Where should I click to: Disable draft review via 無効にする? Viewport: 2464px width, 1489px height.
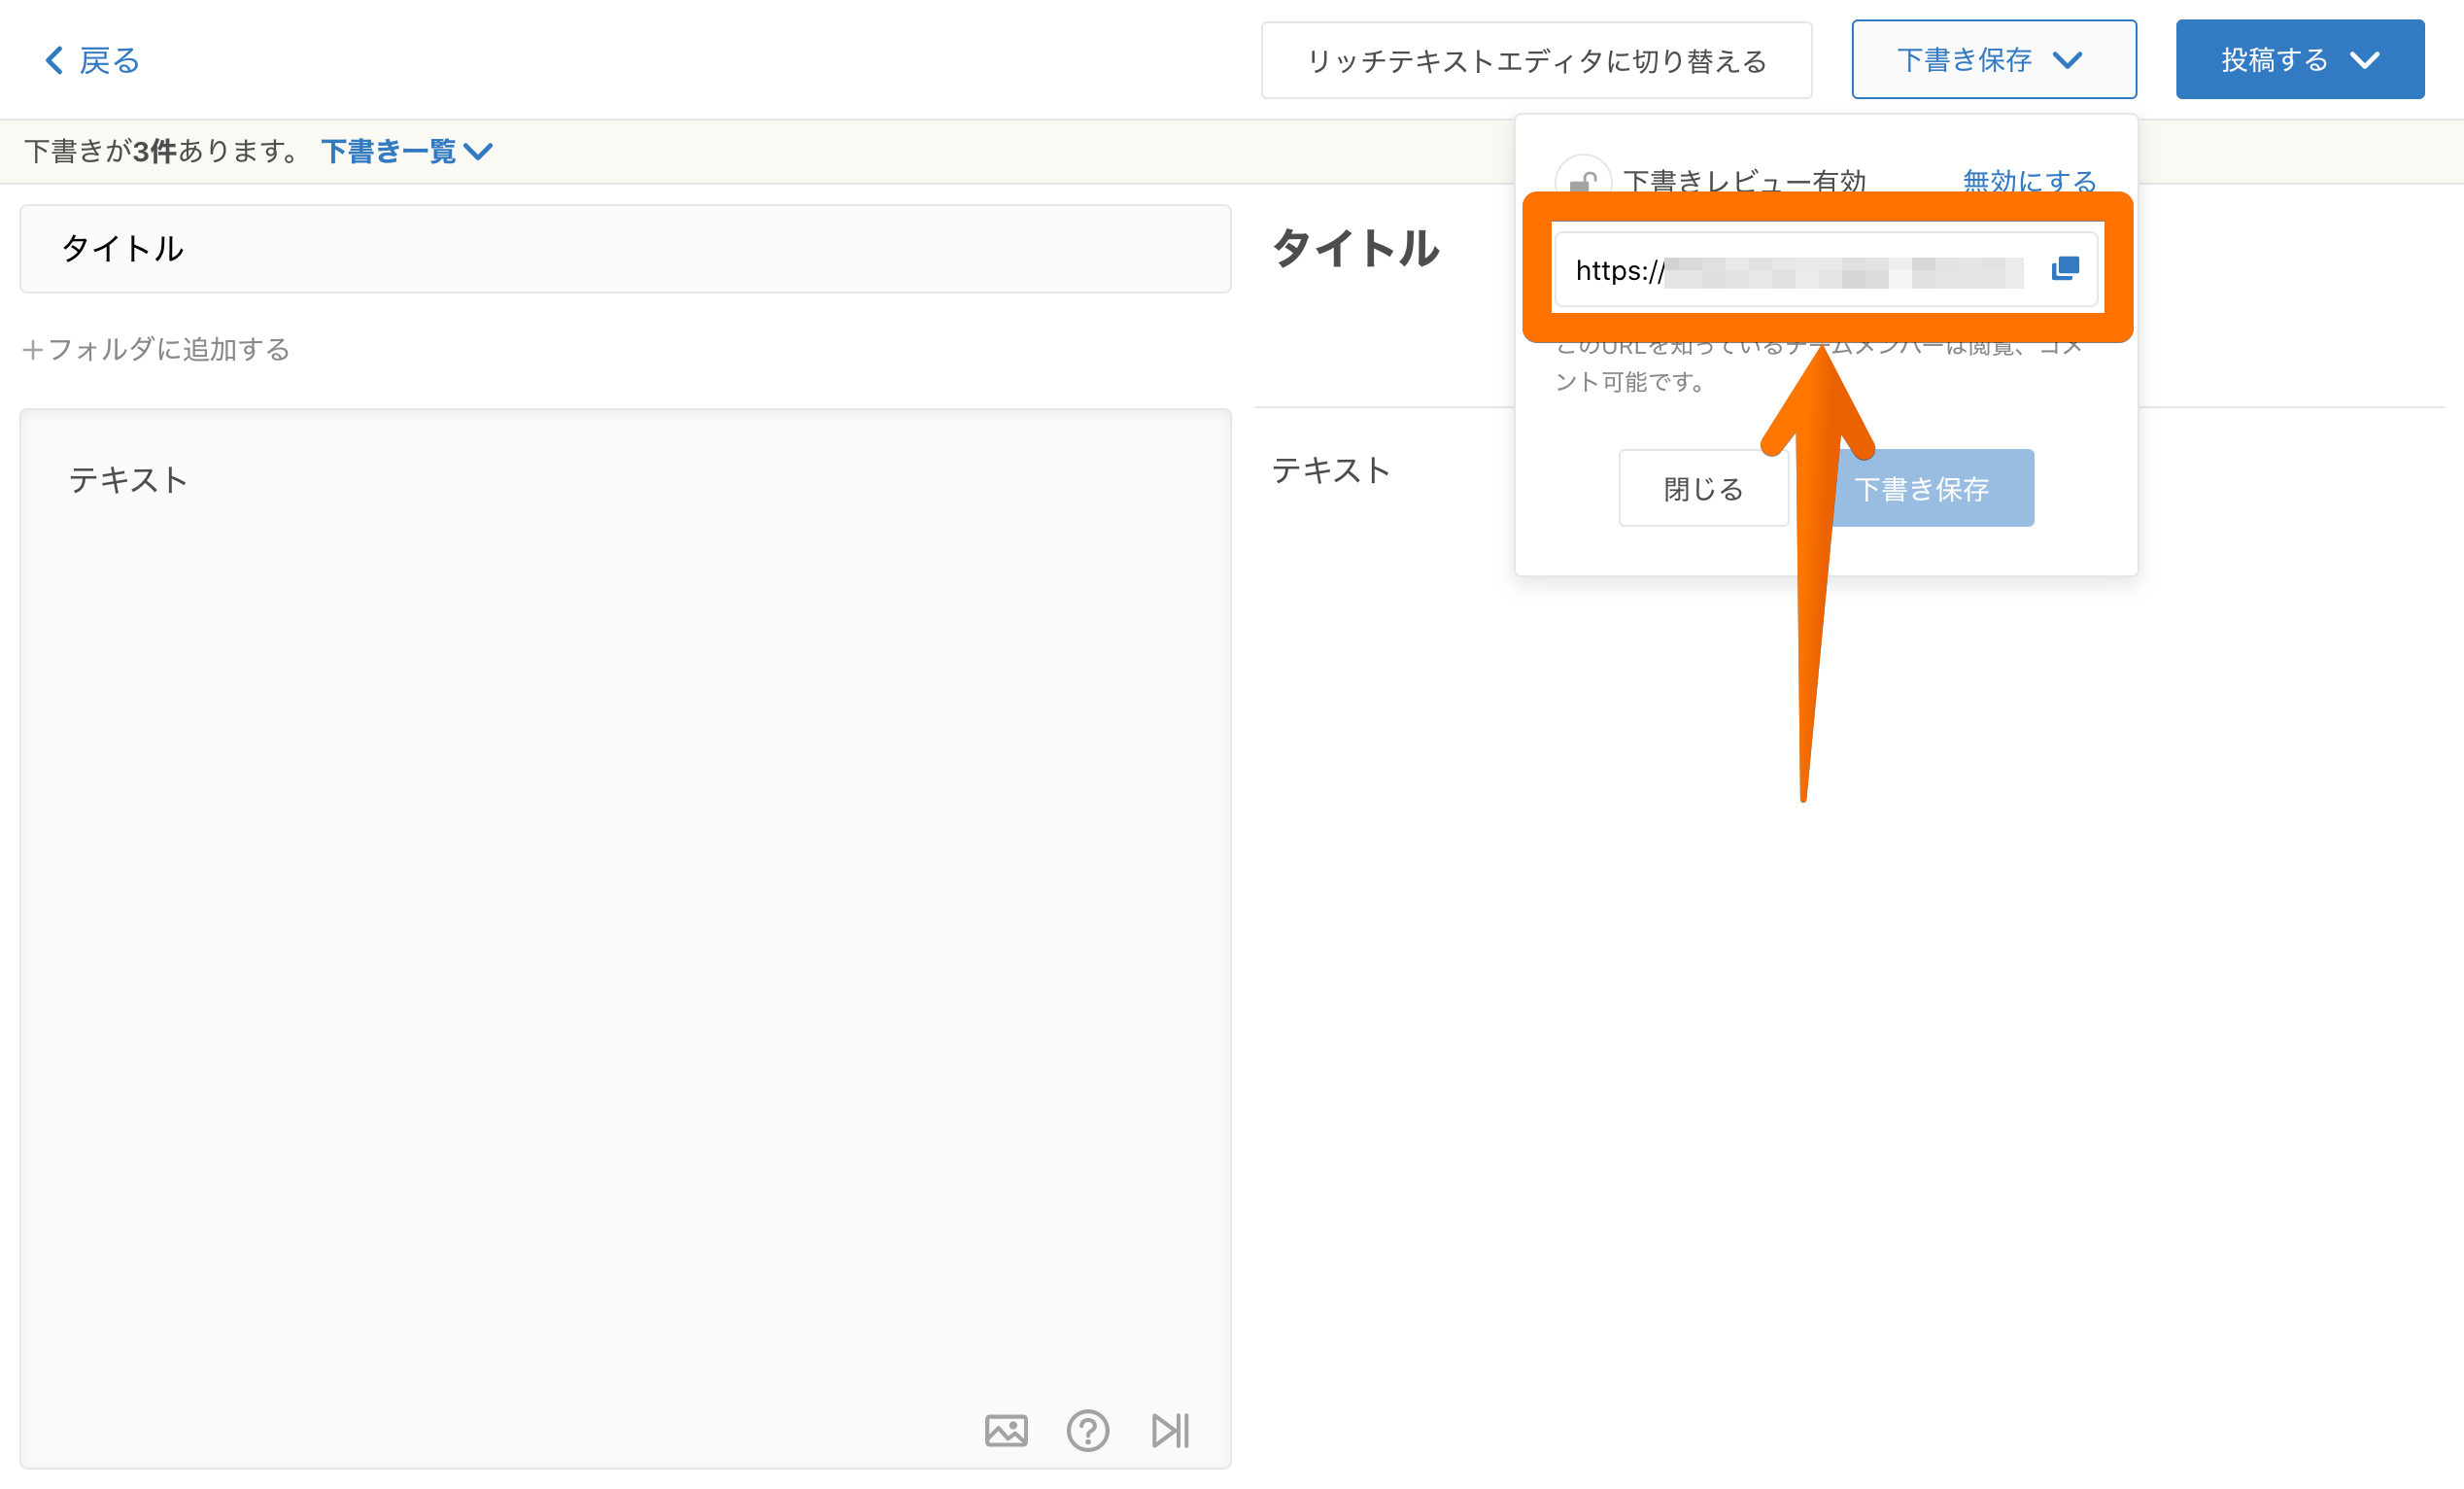click(x=2029, y=180)
